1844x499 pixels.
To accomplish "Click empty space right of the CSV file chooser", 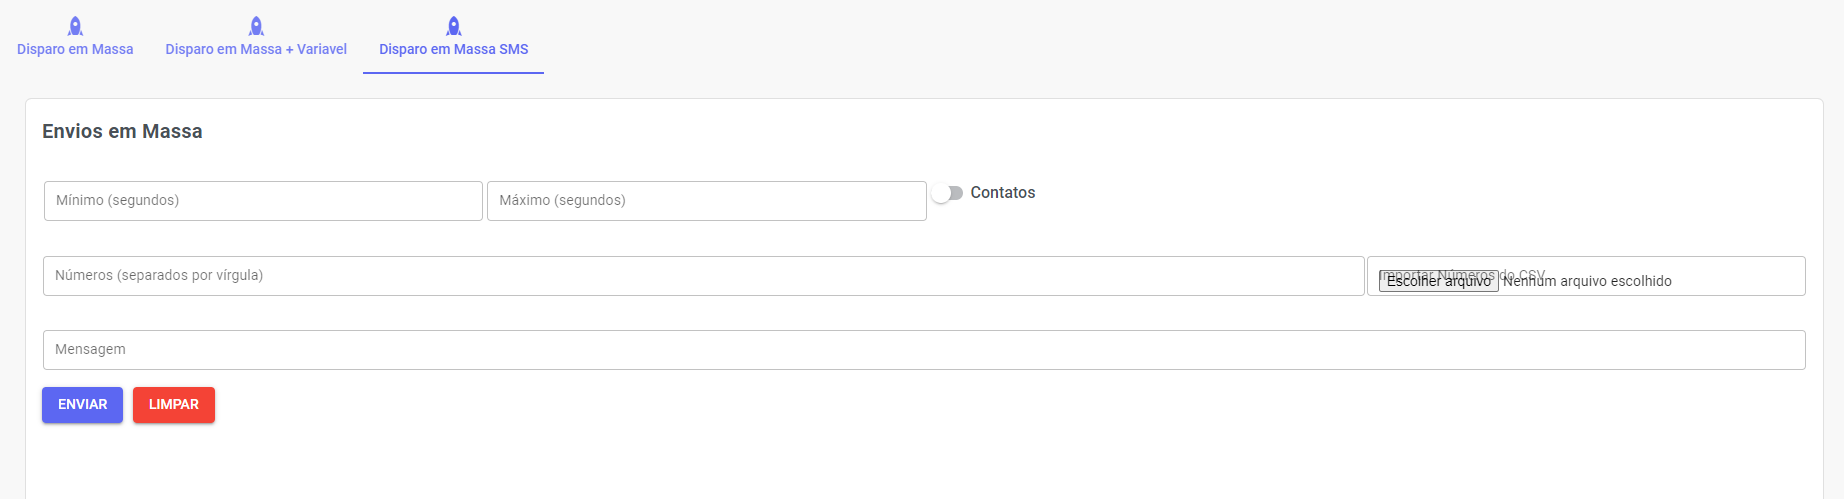I will 1738,277.
